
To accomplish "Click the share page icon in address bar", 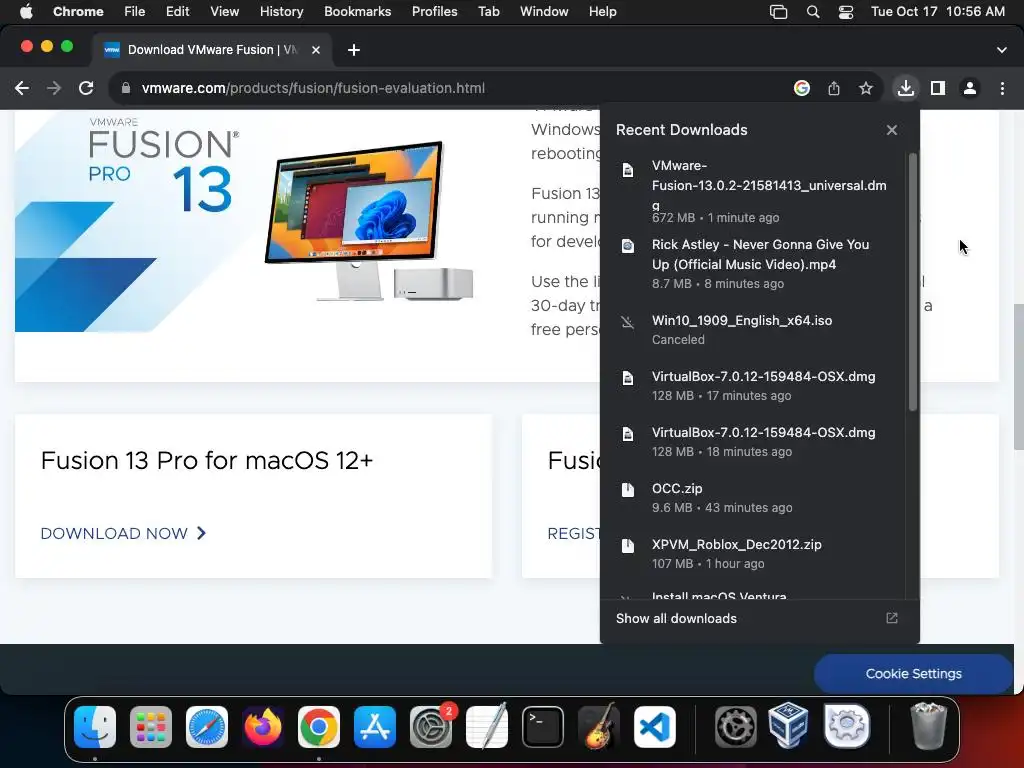I will [x=834, y=88].
